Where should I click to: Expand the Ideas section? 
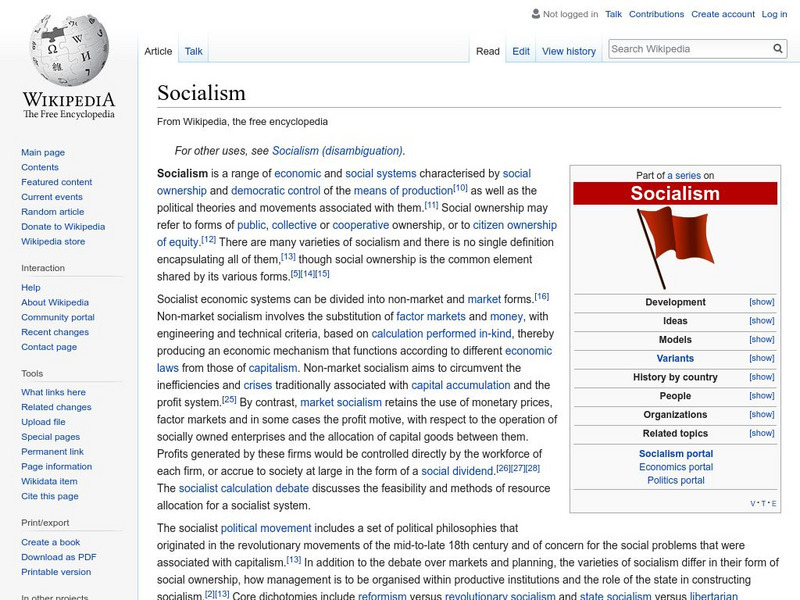762,320
